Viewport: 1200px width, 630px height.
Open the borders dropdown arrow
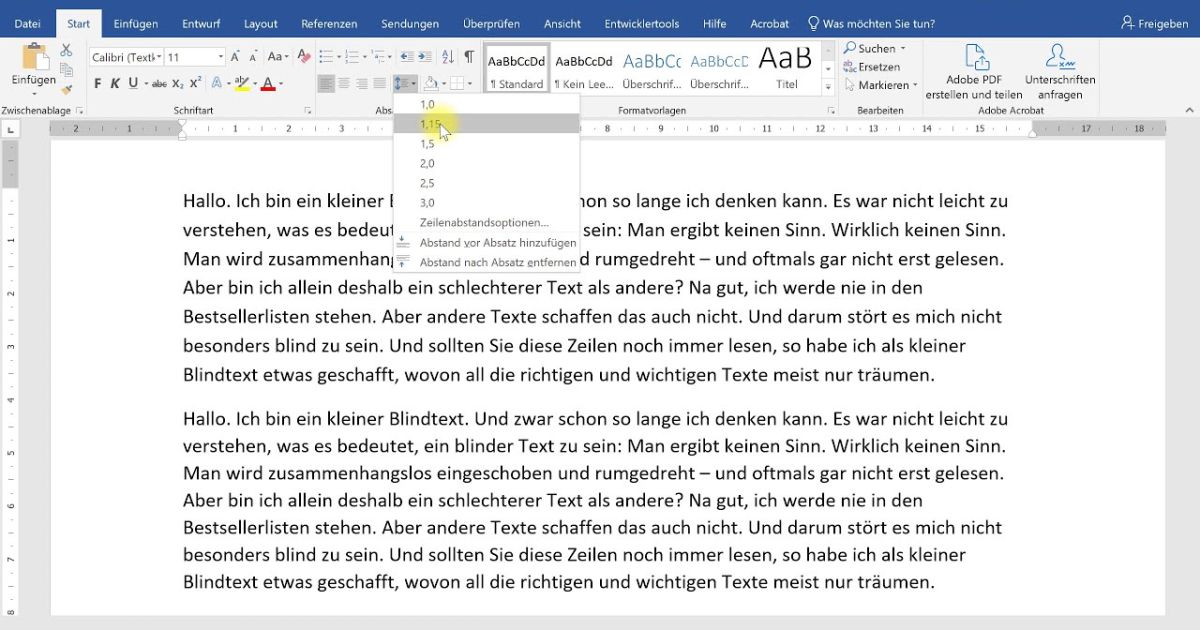(x=470, y=84)
